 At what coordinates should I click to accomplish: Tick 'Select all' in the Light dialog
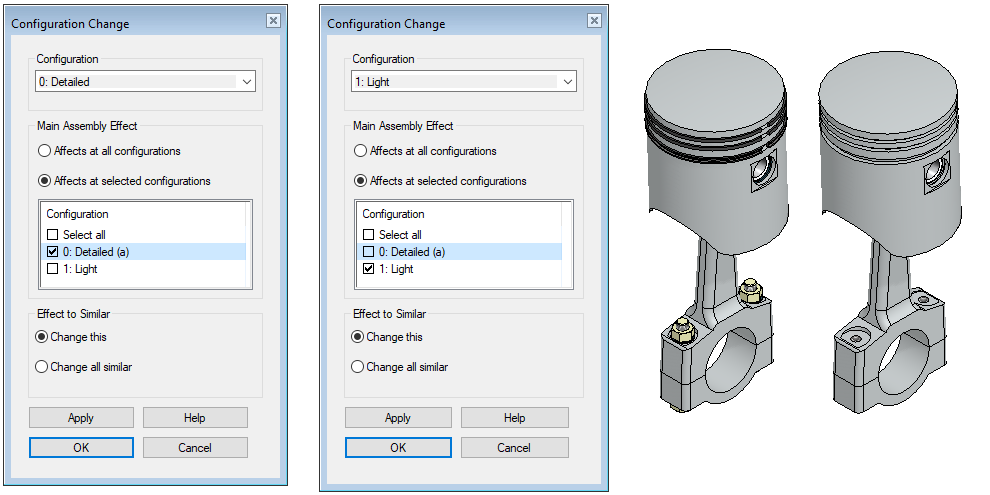click(x=369, y=235)
